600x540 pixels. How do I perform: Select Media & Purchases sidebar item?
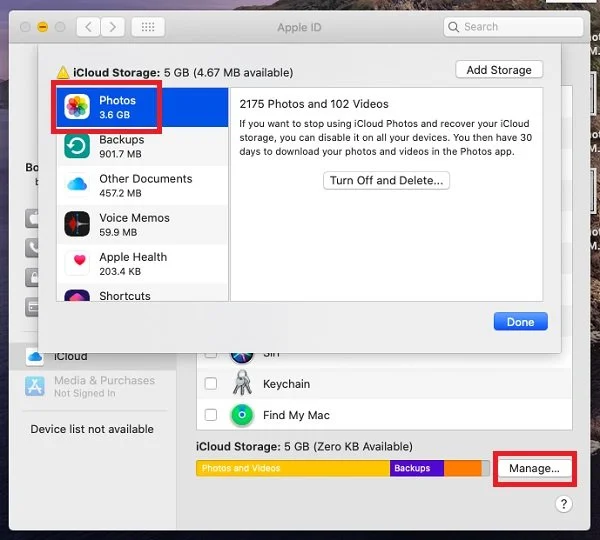point(94,387)
